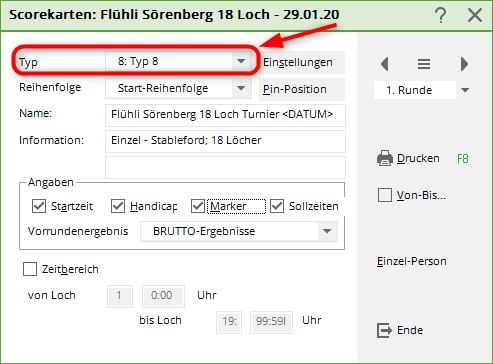Open the 1. Runde dropdown
493x364 pixels.
465,90
